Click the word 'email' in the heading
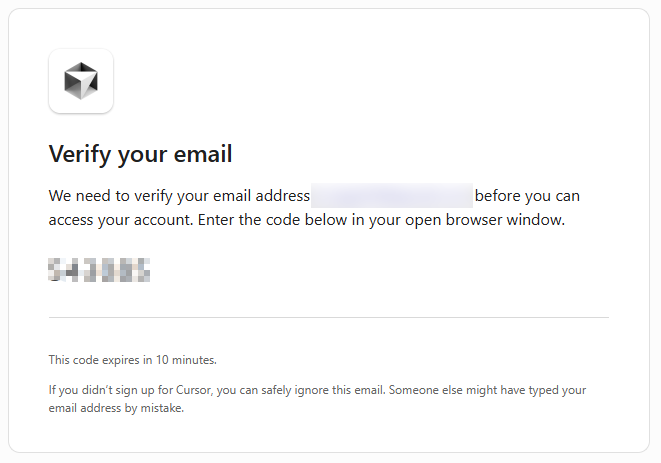661x463 pixels. point(203,153)
